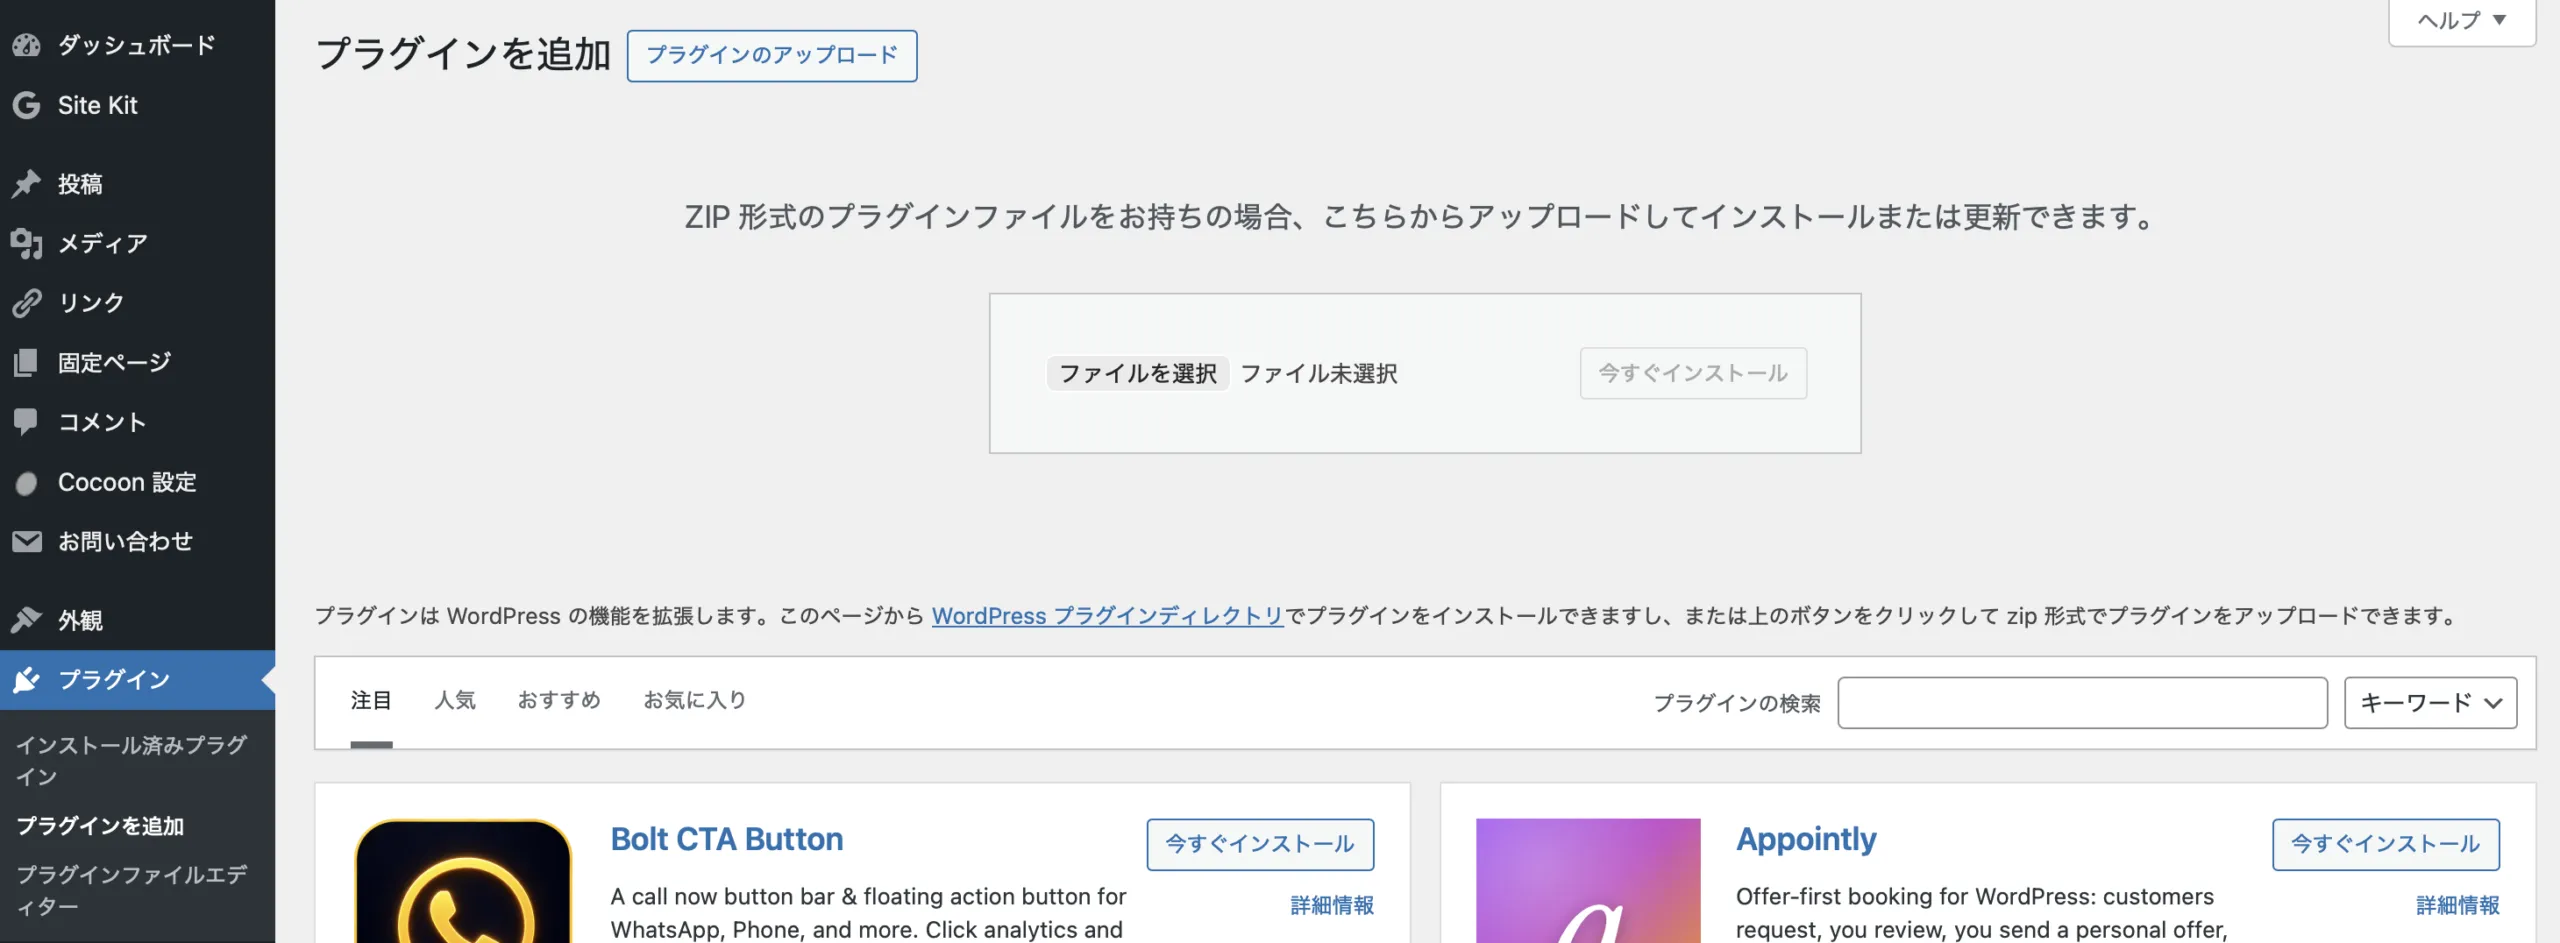Viewport: 2560px width, 943px height.
Task: Open お問い合わせ menu item
Action: click(137, 542)
